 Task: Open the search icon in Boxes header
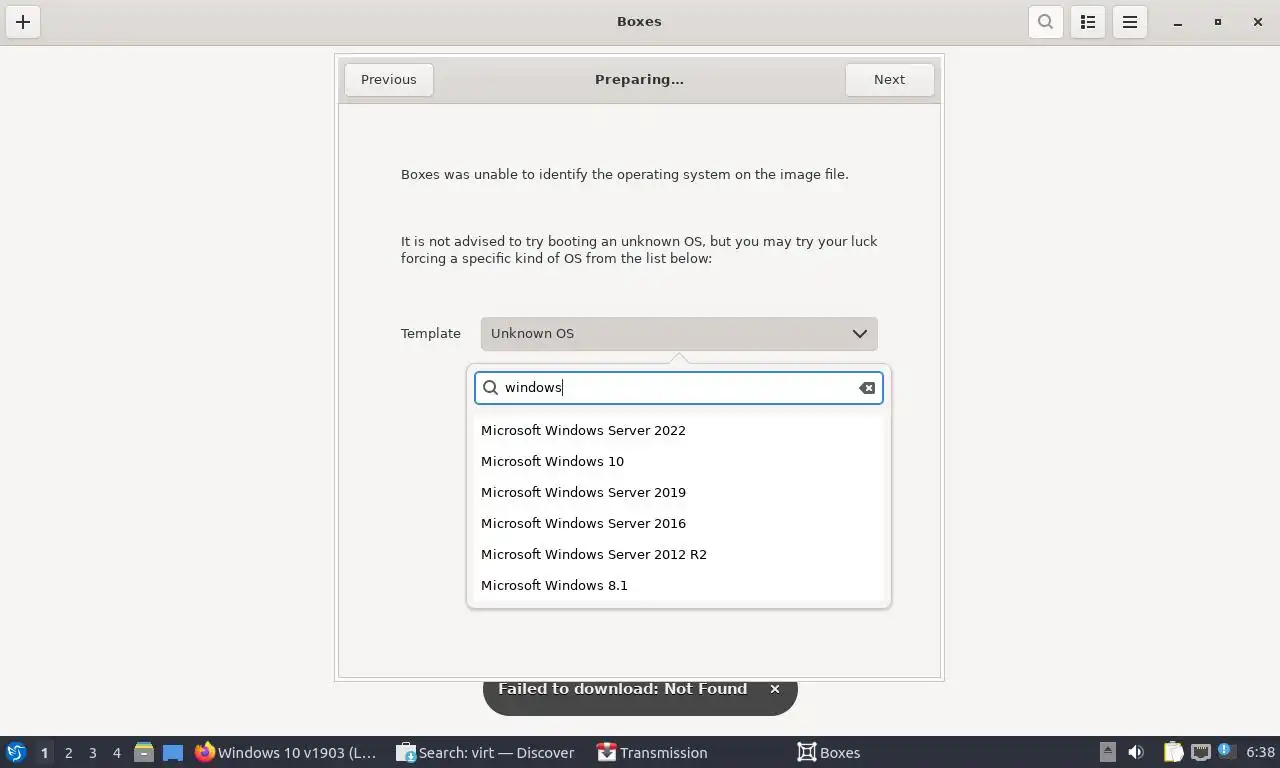(1045, 22)
